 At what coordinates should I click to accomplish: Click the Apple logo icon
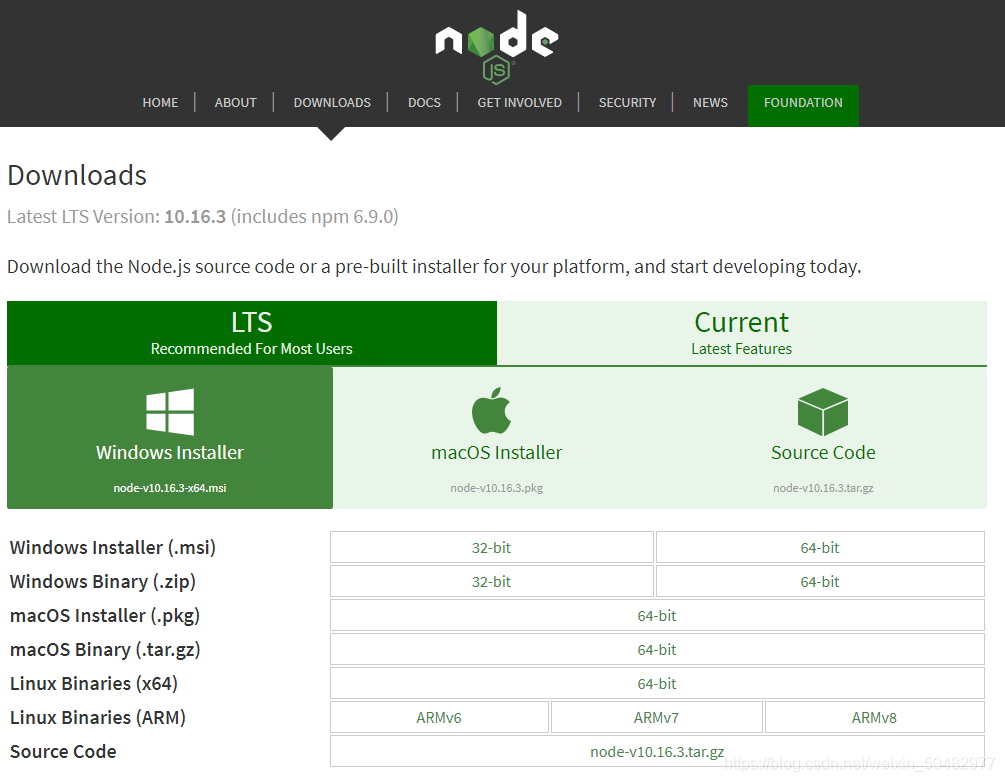492,410
